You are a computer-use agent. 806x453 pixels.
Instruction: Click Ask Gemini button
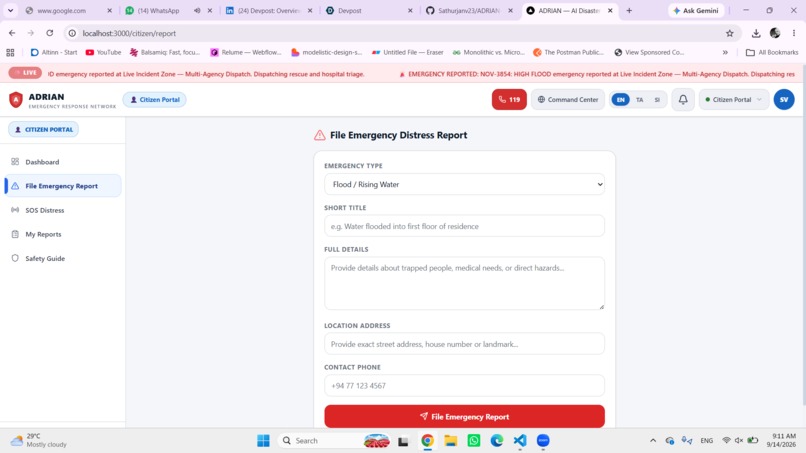coord(695,10)
